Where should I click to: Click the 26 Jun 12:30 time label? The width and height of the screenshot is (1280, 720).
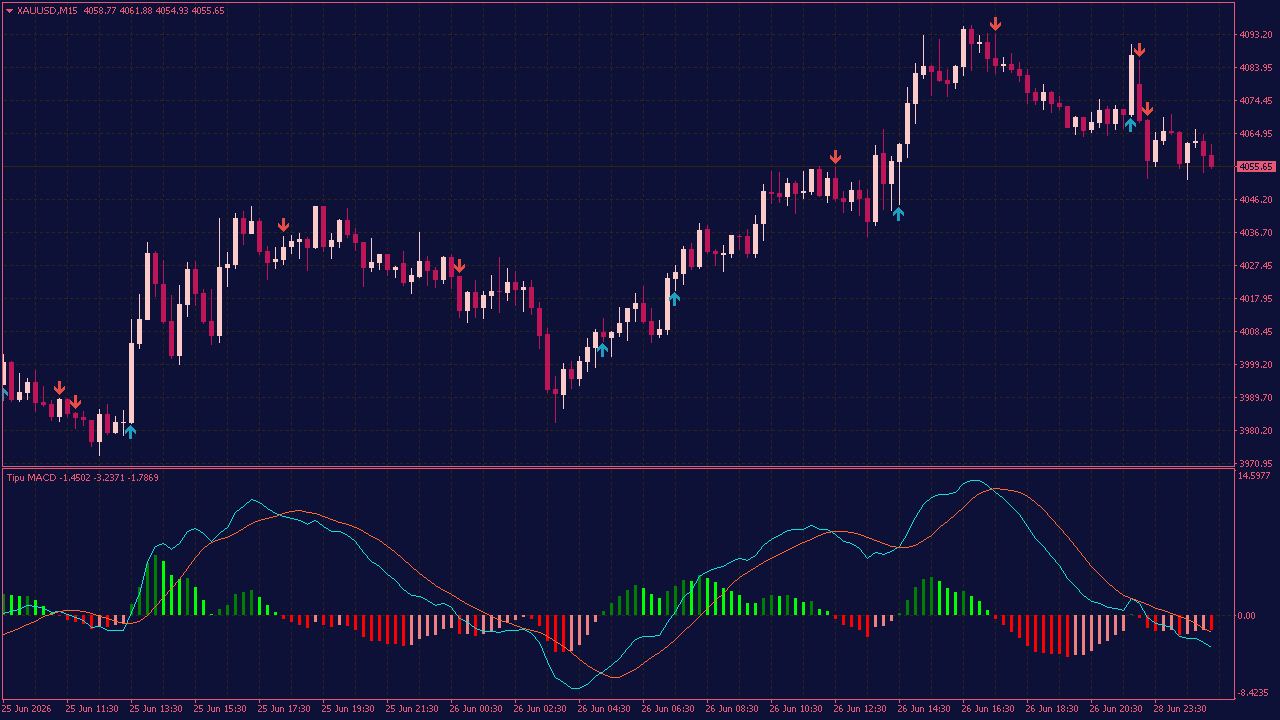tap(860, 709)
